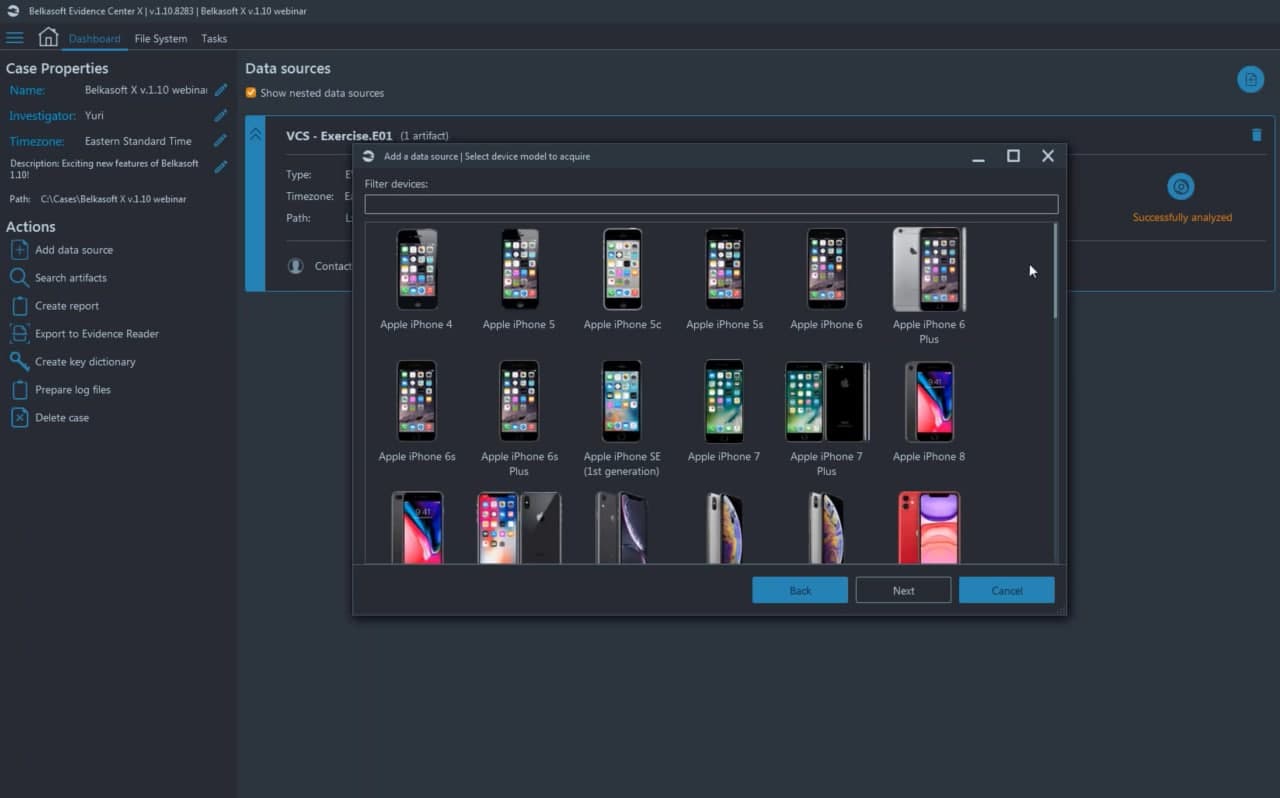Go to the Home screen icon
1280x798 pixels.
tap(48, 37)
